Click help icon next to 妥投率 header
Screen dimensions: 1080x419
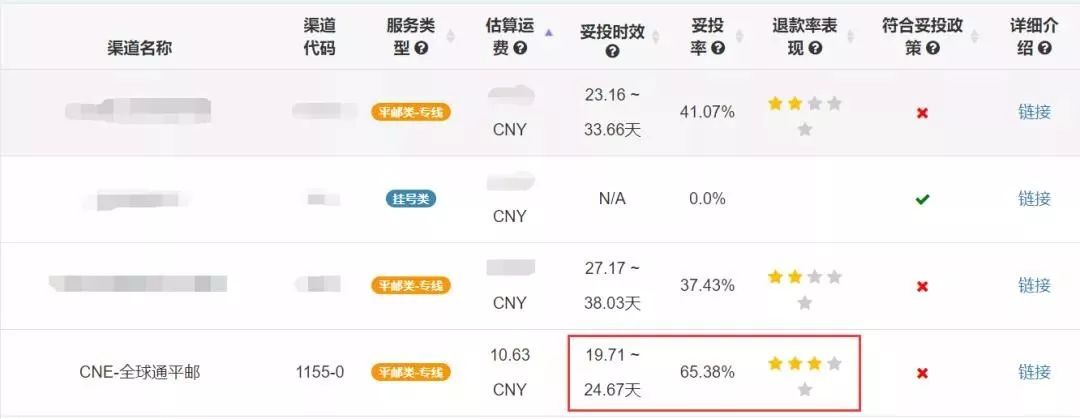tap(718, 48)
